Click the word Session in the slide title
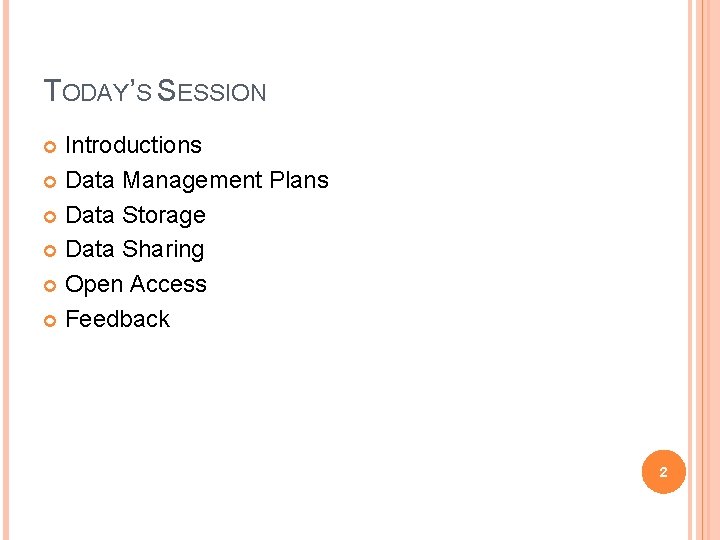The width and height of the screenshot is (720, 540). (213, 92)
